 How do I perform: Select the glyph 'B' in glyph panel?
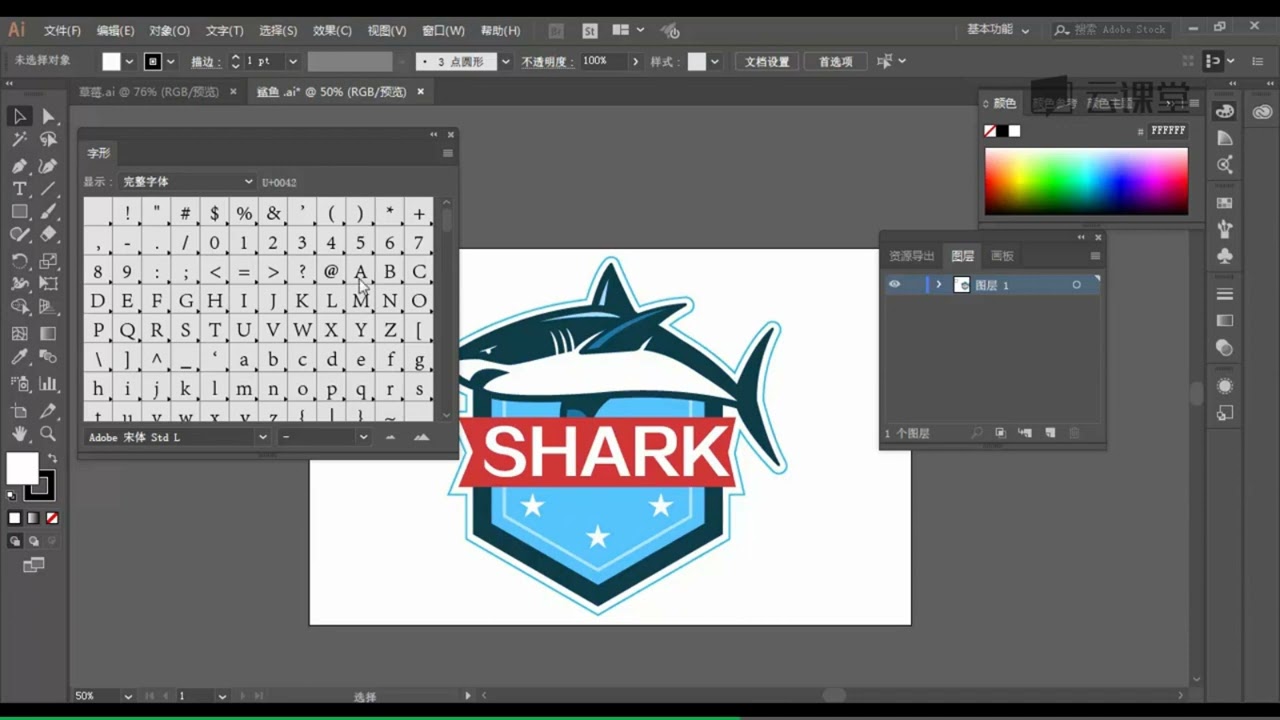pyautogui.click(x=390, y=272)
